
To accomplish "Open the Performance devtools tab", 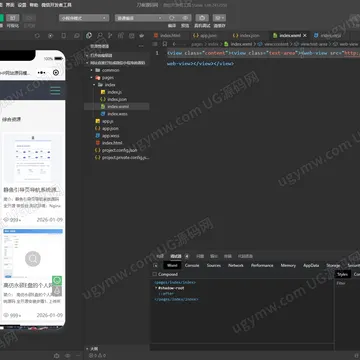I will [x=262, y=265].
